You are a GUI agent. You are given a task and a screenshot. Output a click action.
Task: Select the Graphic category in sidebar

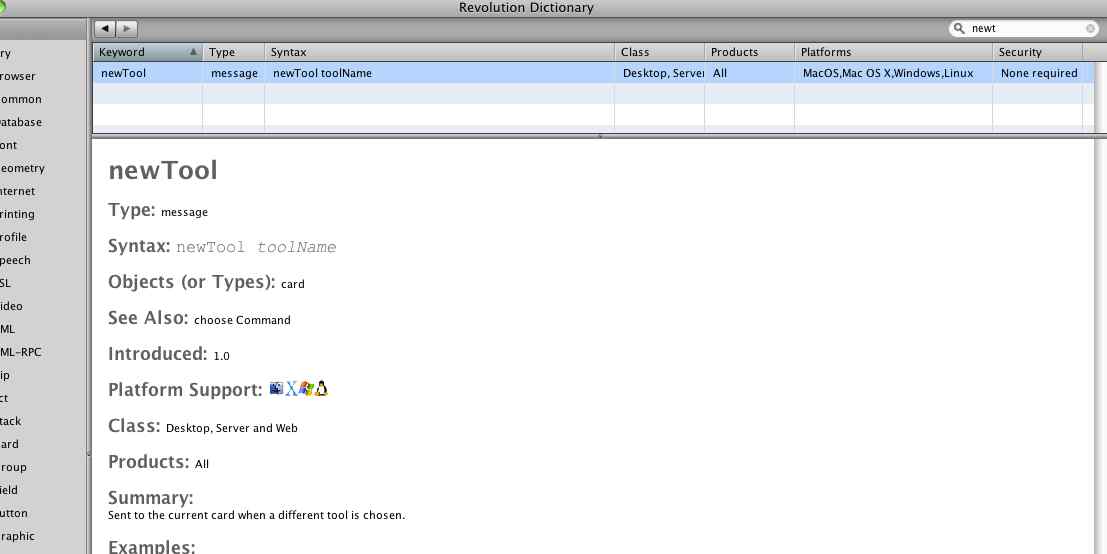tap(17, 536)
